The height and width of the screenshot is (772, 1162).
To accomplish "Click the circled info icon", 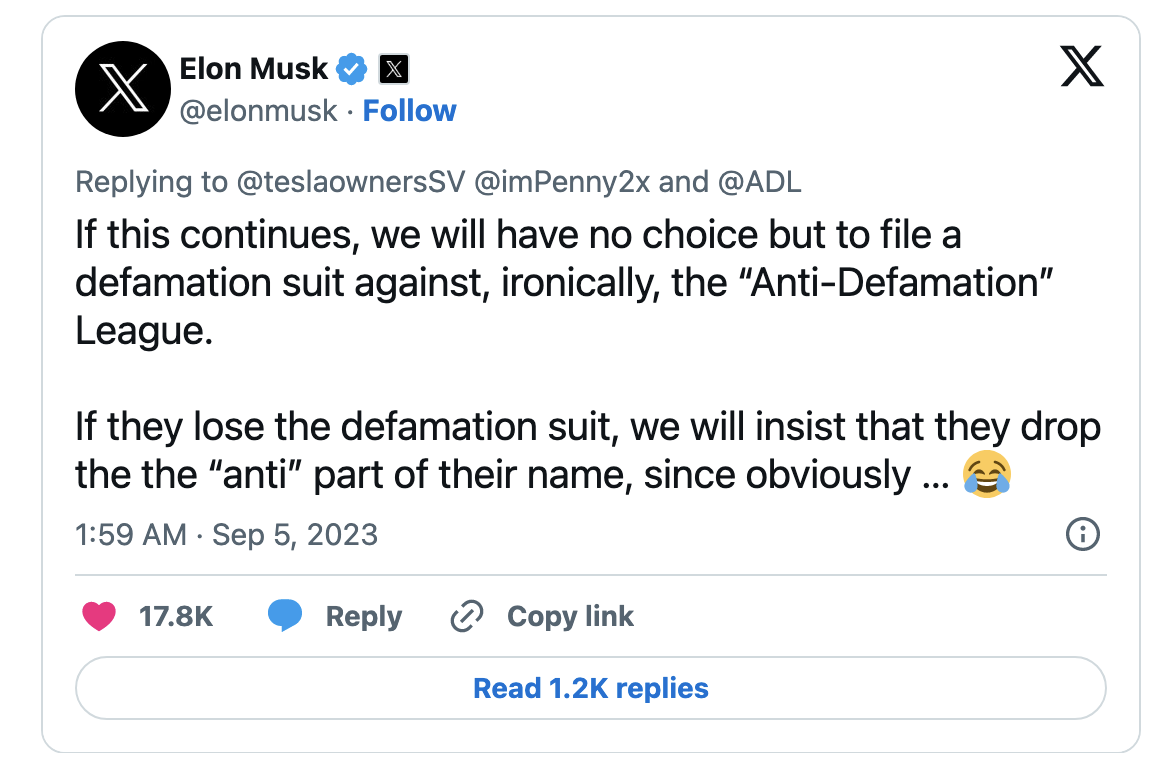I will (x=1084, y=535).
